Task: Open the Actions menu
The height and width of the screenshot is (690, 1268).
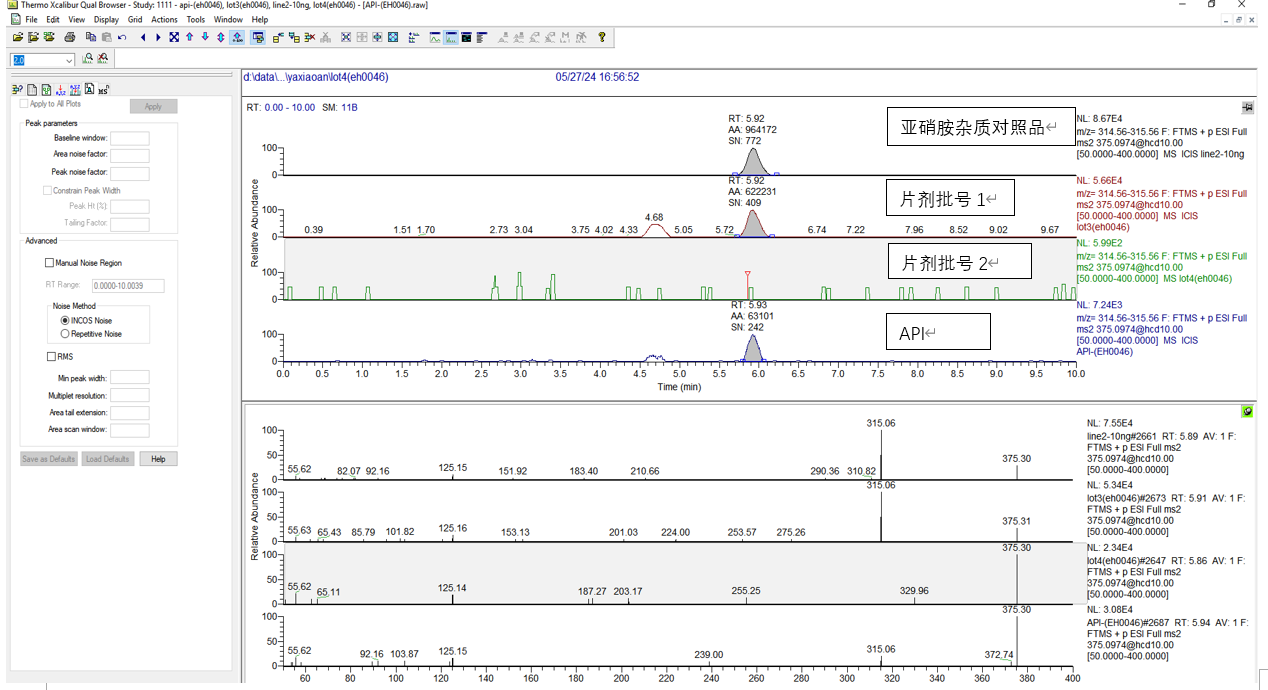Action: pos(164,19)
